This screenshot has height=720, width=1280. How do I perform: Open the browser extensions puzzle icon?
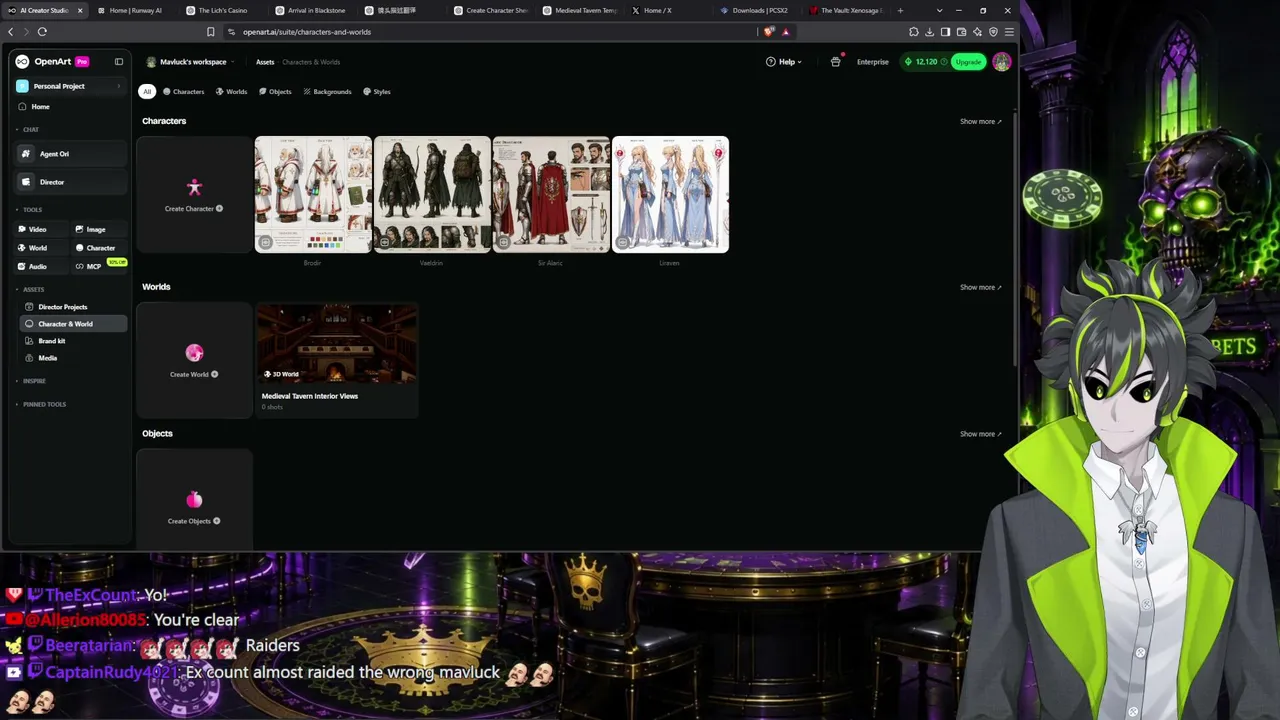tap(914, 32)
